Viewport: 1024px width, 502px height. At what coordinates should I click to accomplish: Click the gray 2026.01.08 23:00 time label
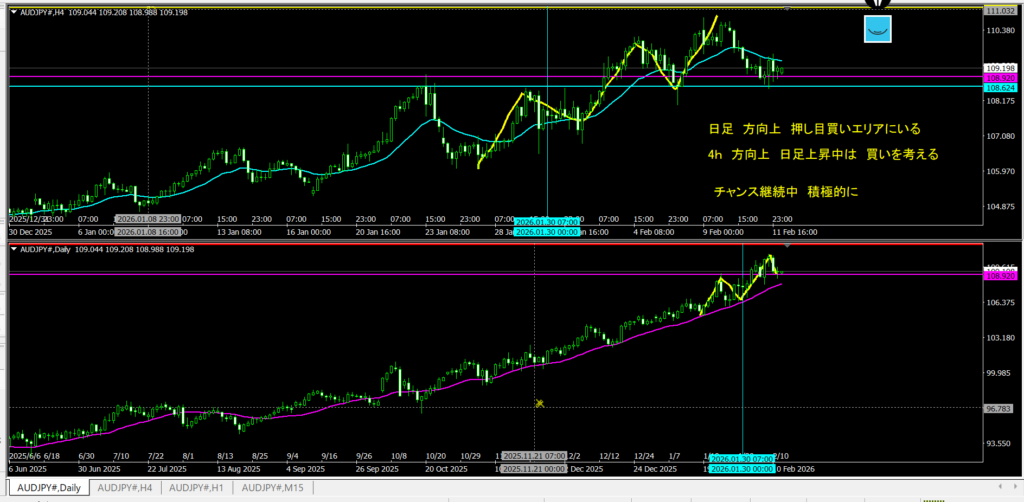147,218
